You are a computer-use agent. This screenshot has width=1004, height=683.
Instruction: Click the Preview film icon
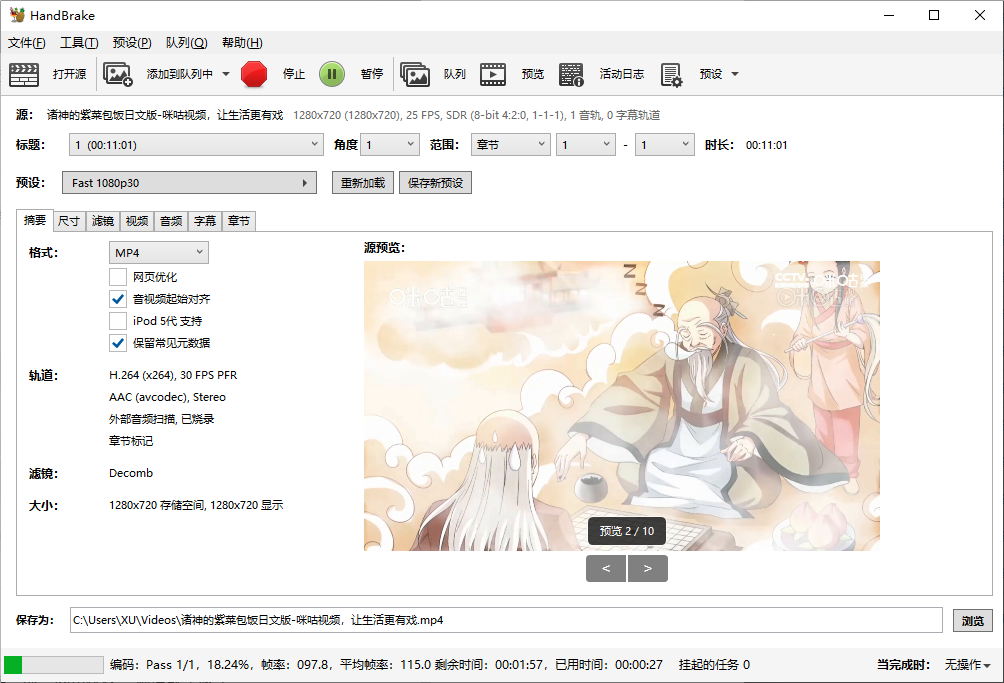tap(492, 74)
